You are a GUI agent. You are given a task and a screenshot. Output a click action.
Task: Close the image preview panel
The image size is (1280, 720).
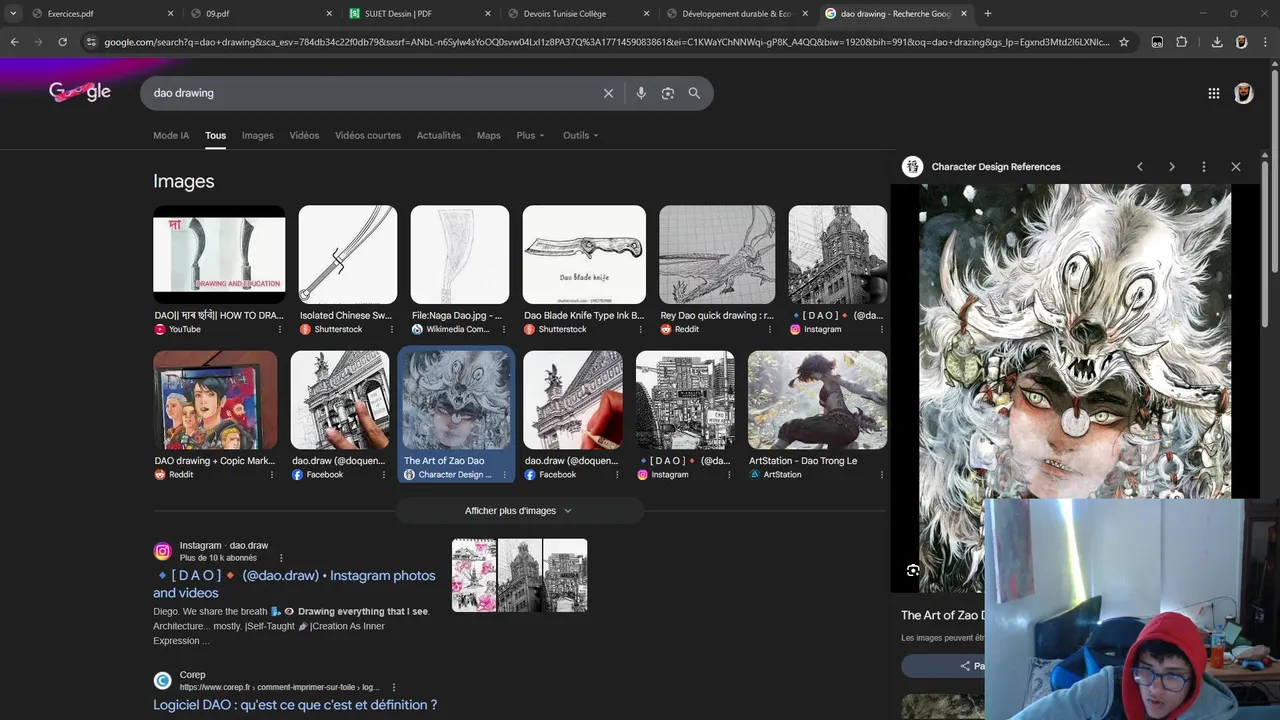(x=1236, y=167)
